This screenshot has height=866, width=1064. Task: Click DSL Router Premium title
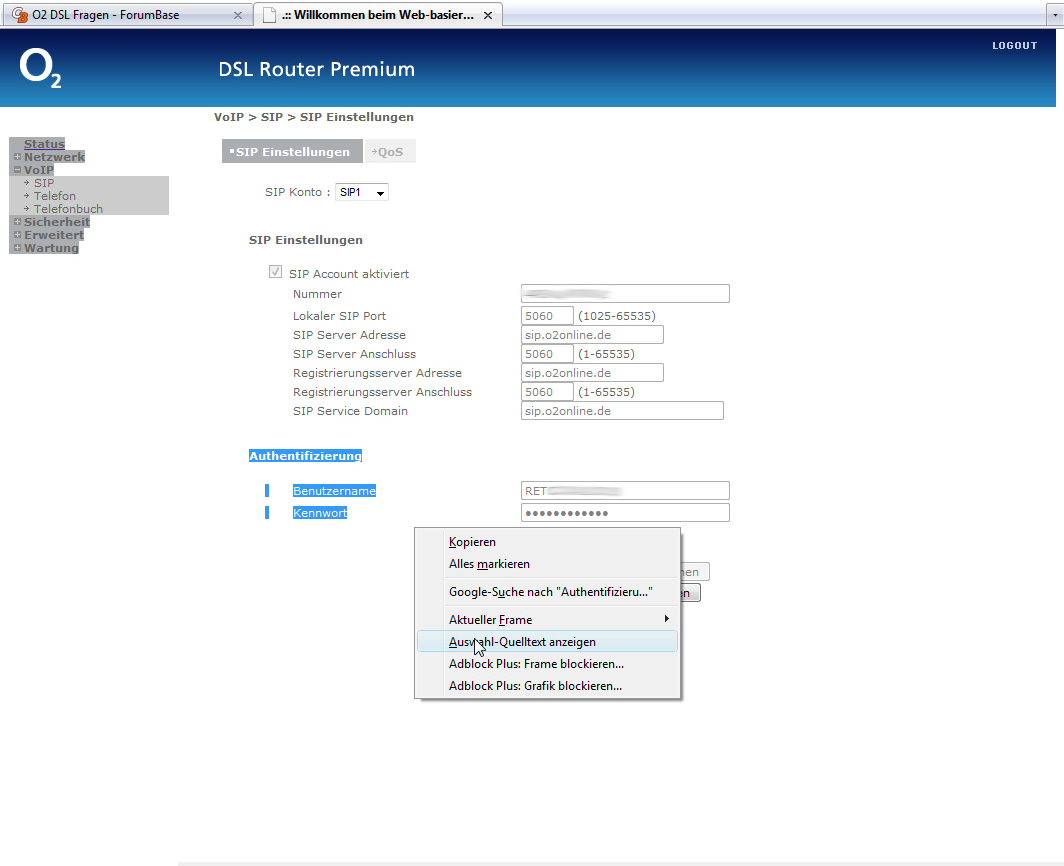tap(316, 69)
